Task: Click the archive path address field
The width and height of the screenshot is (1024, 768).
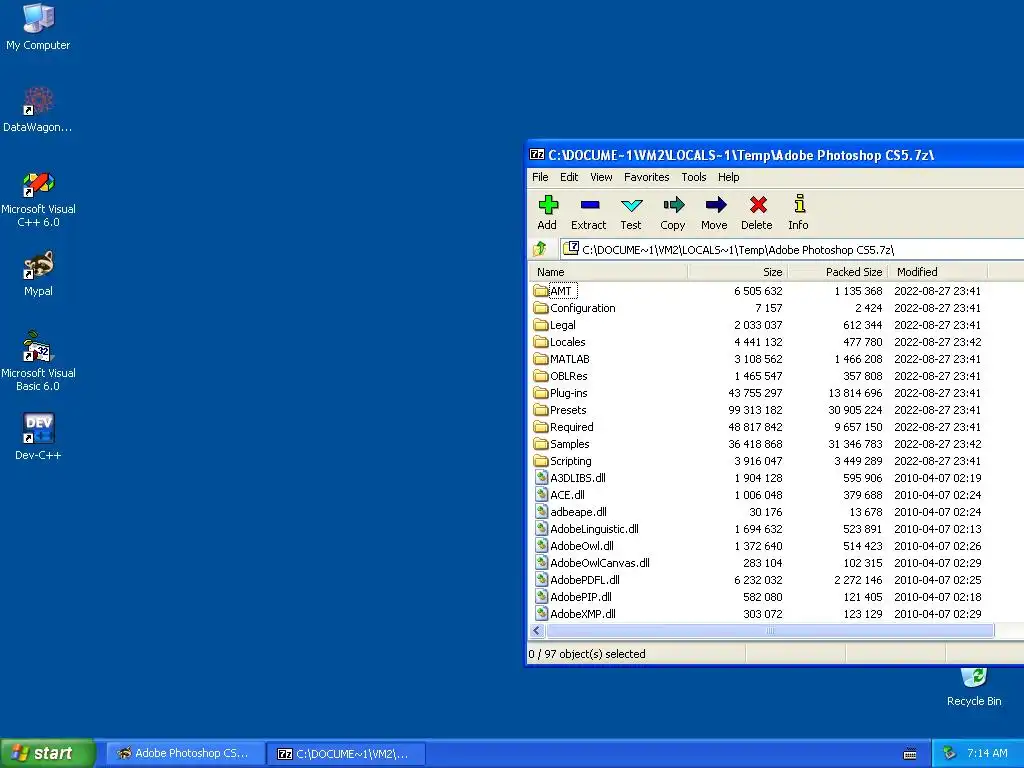Action: (792, 249)
